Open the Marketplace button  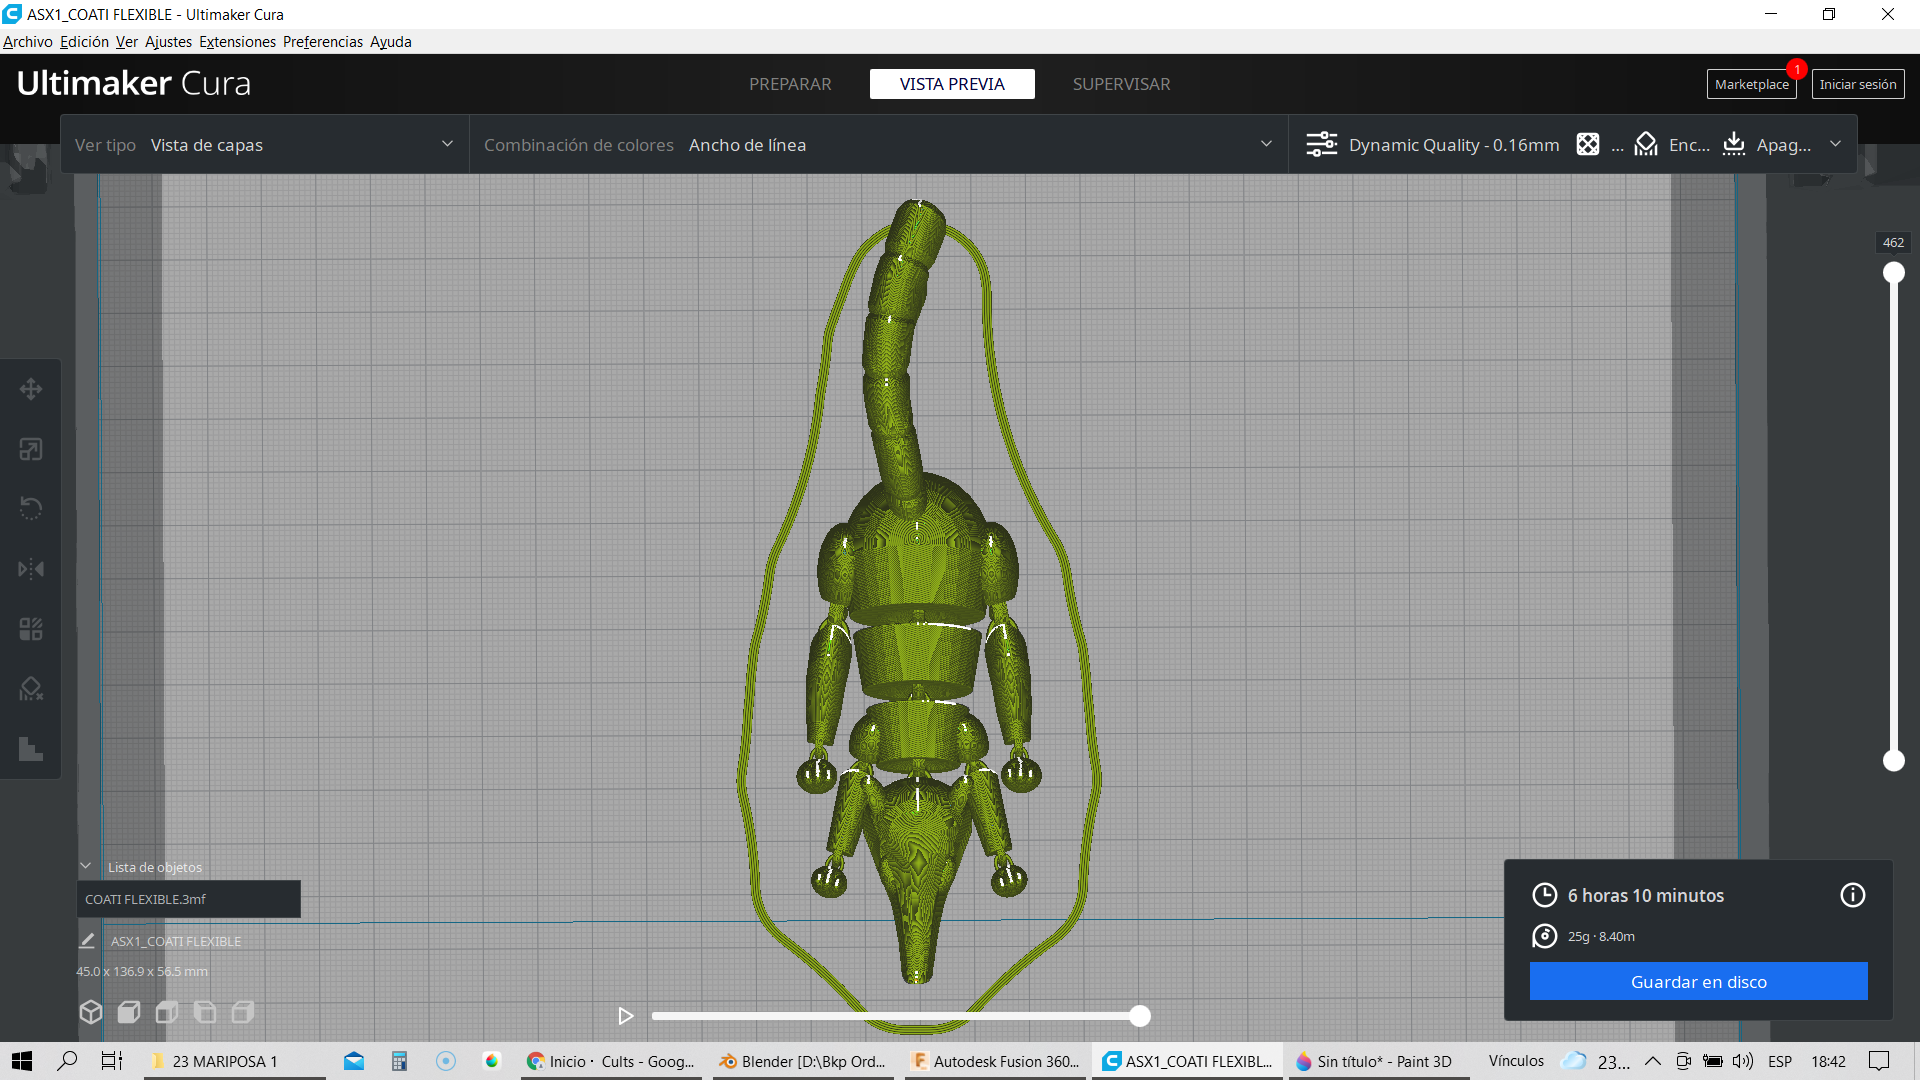click(1751, 84)
